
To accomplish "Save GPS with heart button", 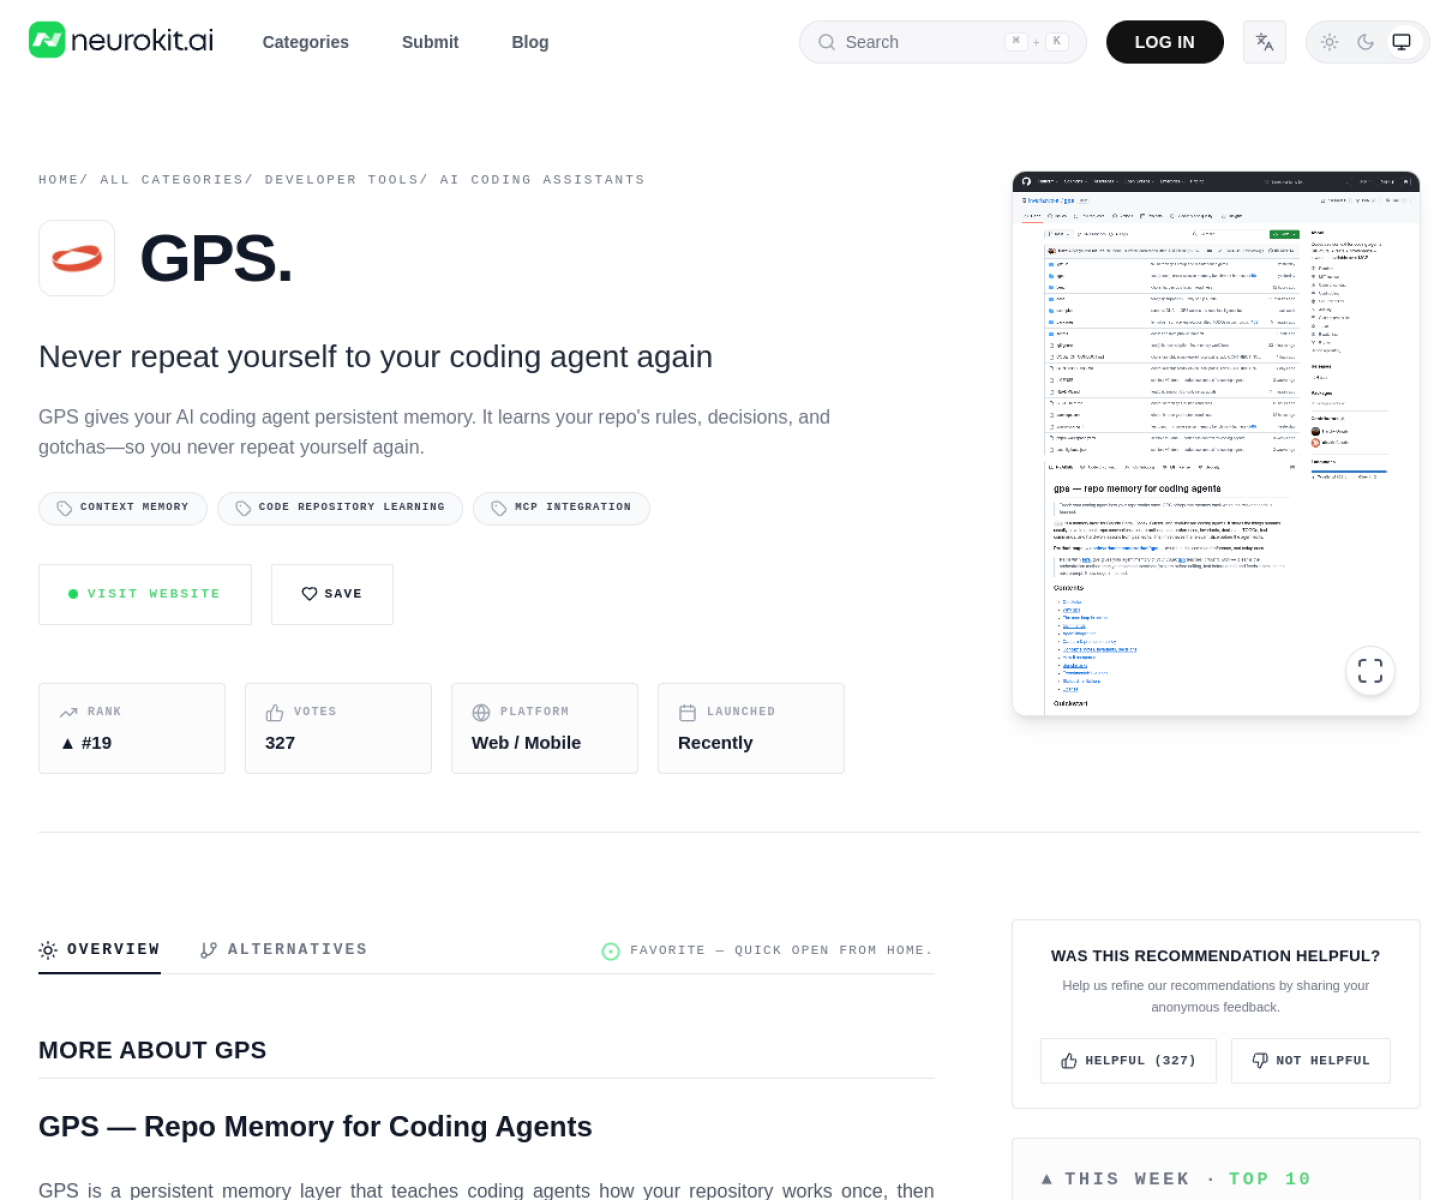I will (x=332, y=594).
